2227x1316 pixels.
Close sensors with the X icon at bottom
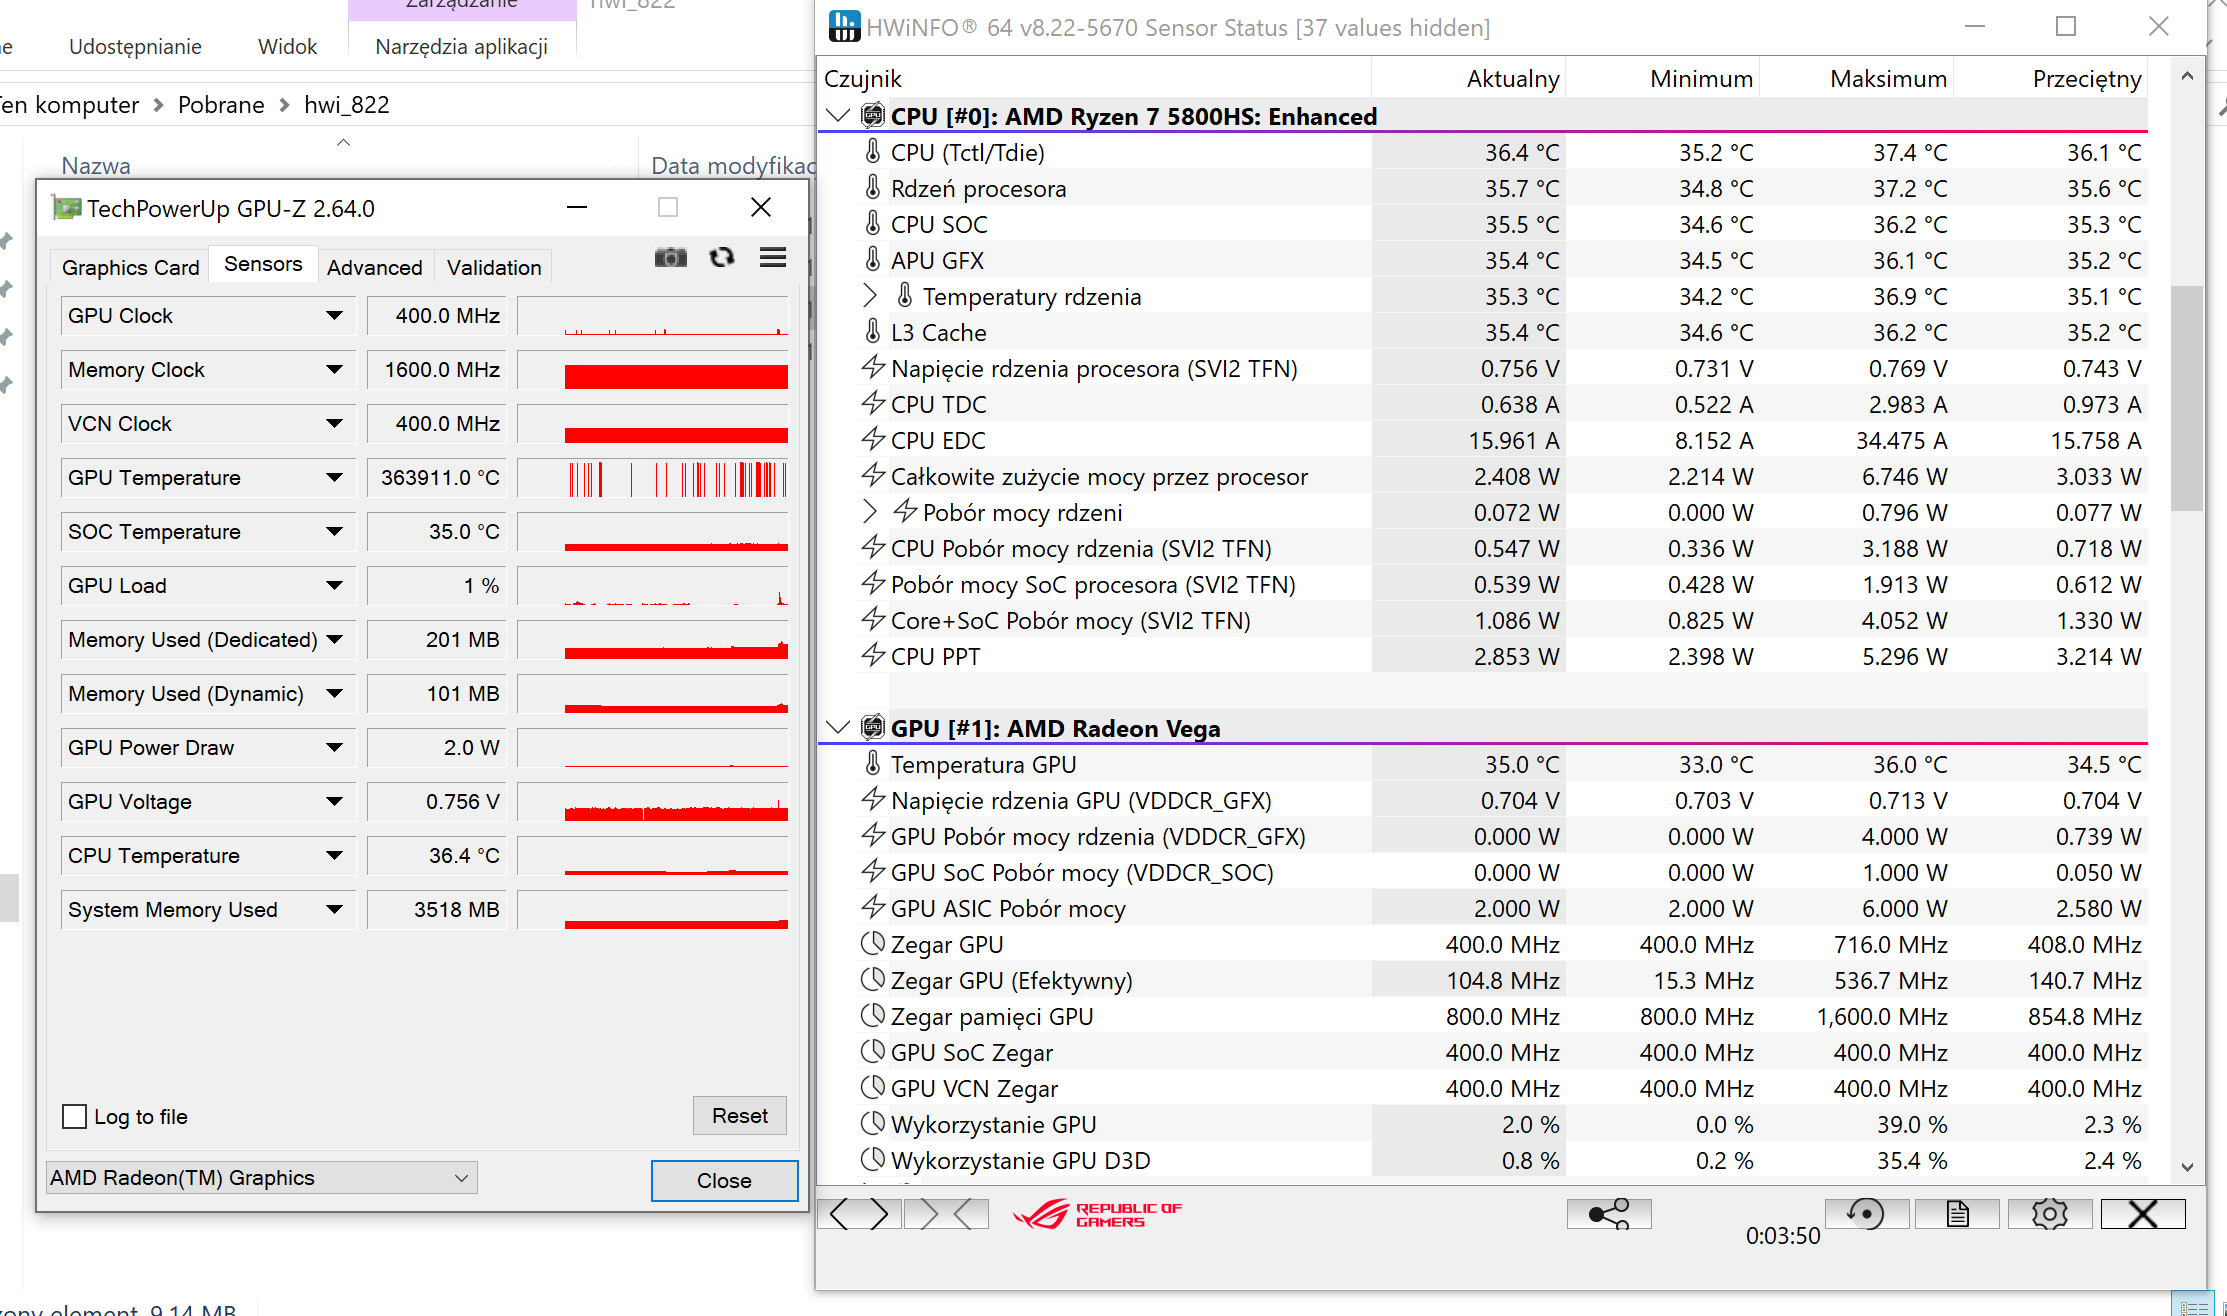point(2142,1214)
